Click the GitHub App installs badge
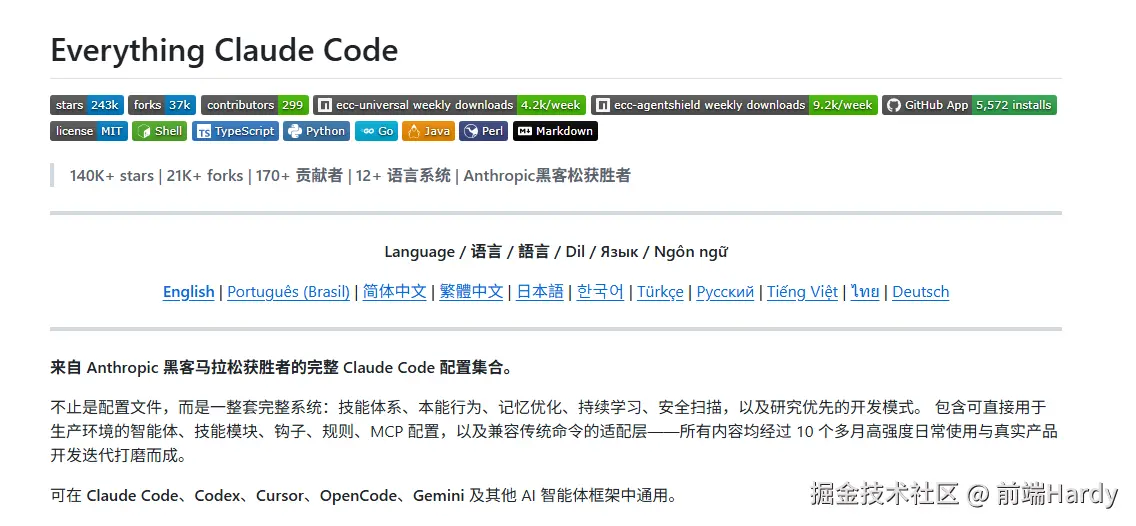Image resolution: width=1136 pixels, height=526 pixels. pos(969,105)
